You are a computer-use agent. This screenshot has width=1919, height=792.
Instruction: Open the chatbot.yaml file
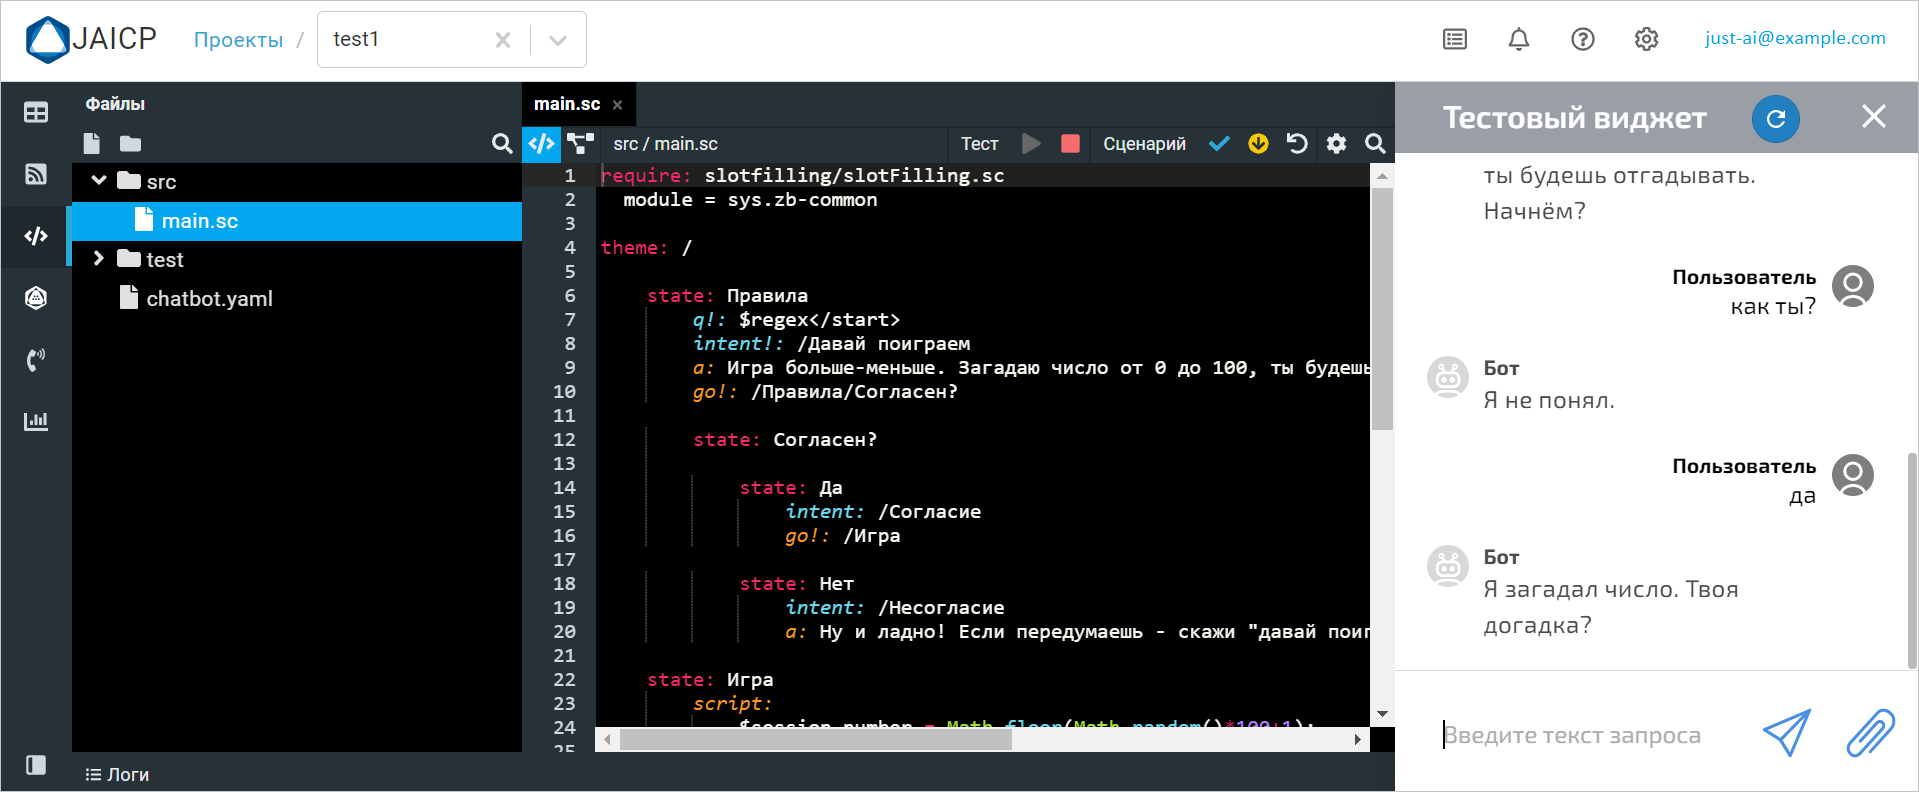point(208,299)
